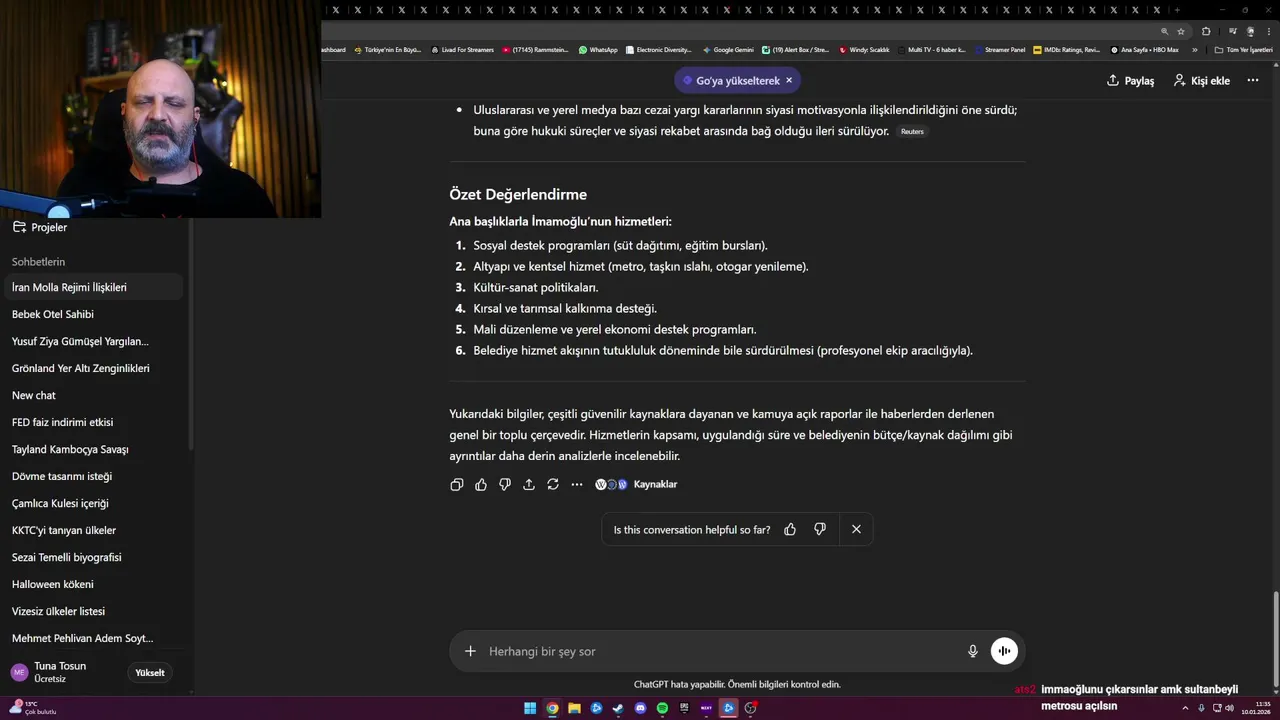Viewport: 1280px width, 720px height.
Task: Open Steam from the taskbar
Action: click(618, 708)
